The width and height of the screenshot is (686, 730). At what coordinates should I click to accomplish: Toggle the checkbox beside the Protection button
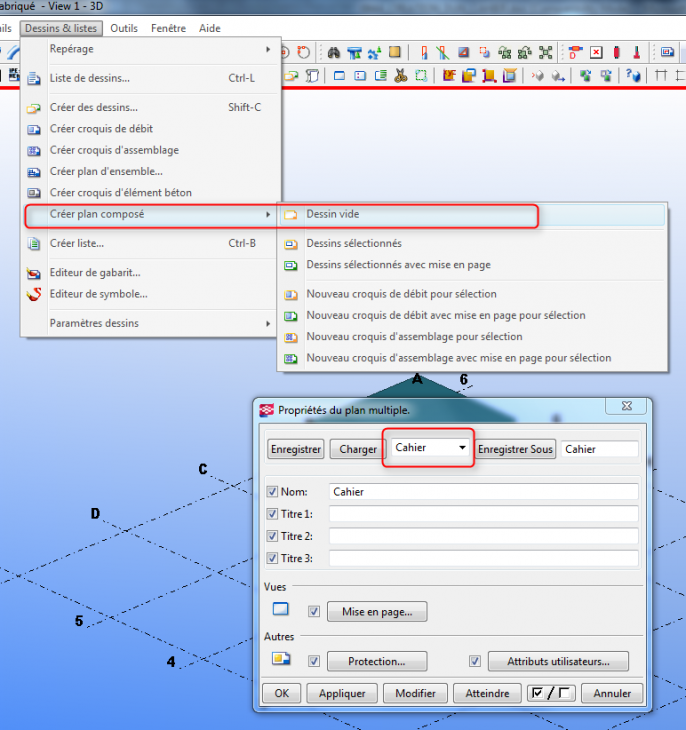314,661
